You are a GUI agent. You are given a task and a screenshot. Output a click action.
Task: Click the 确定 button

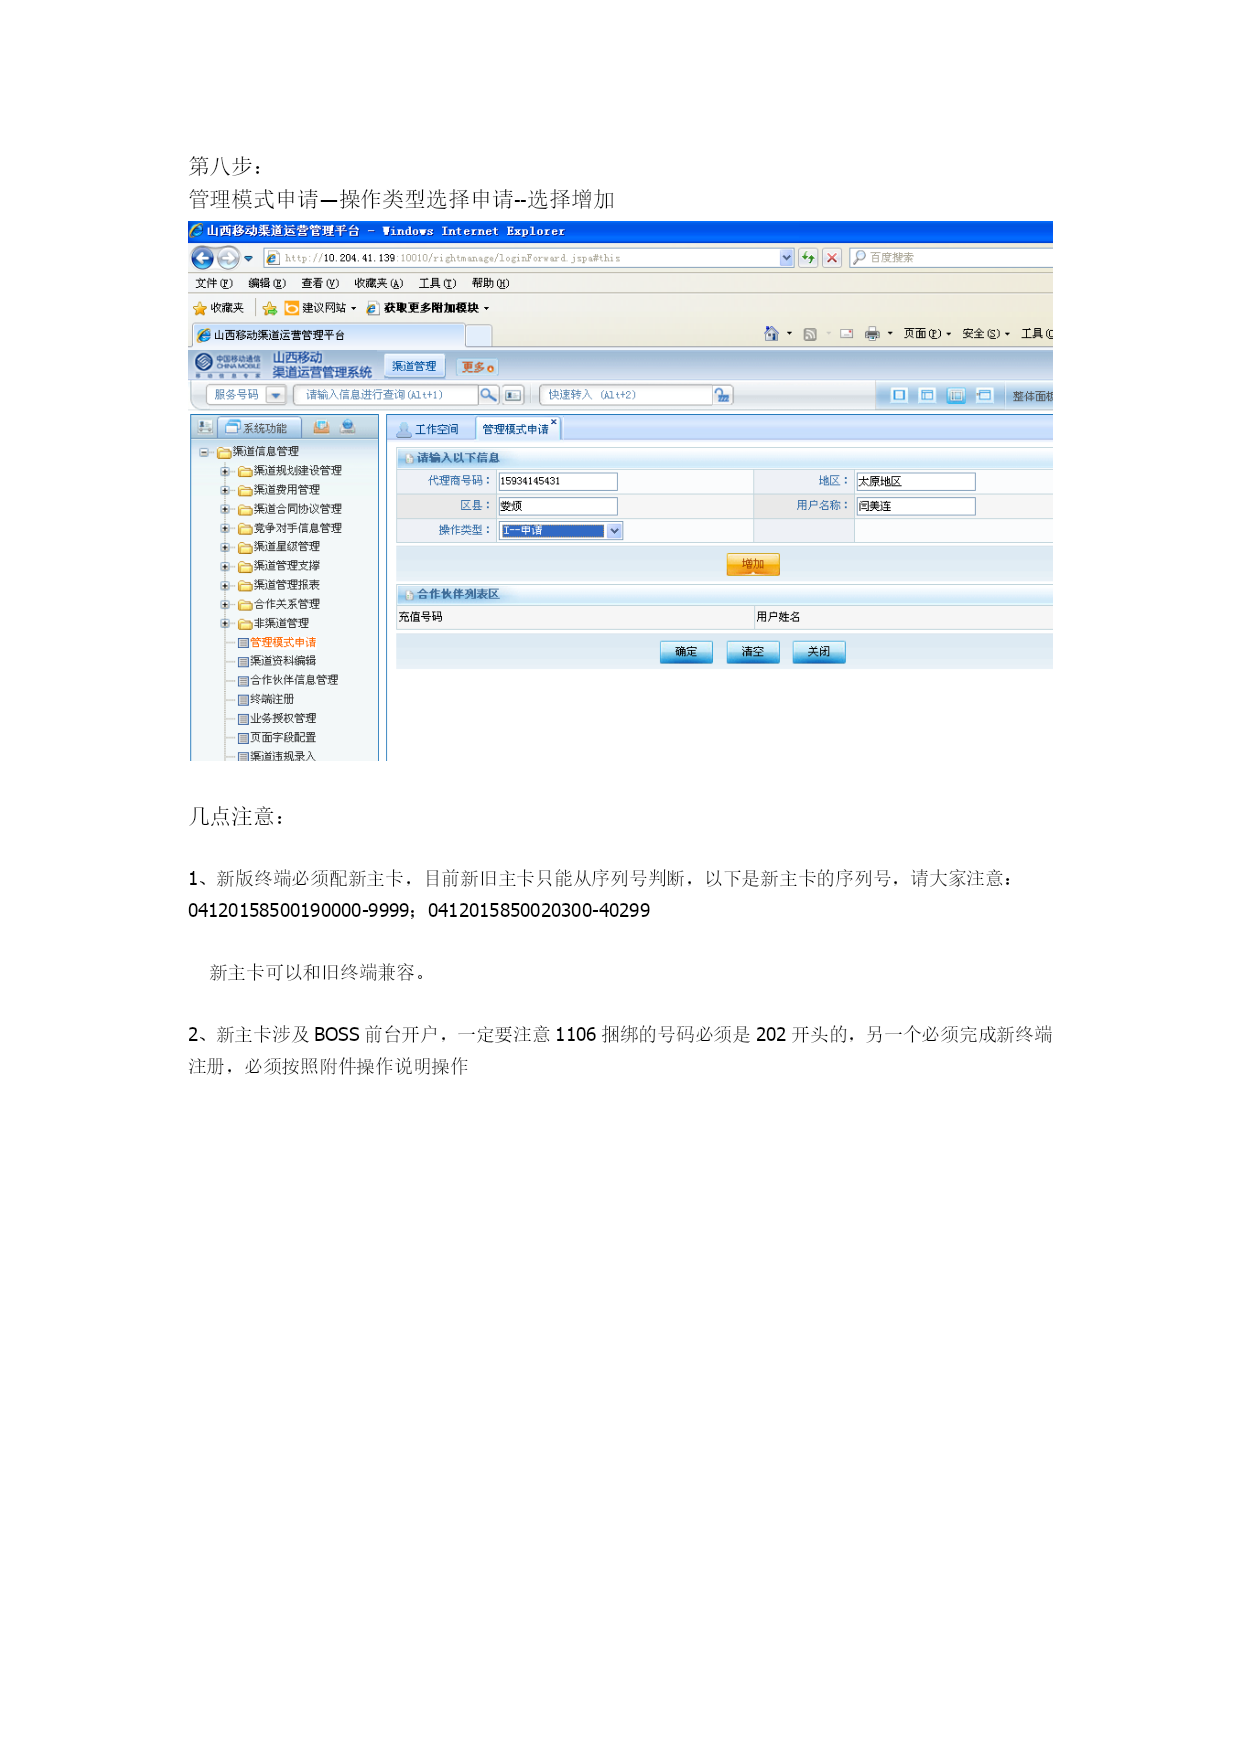(x=686, y=652)
